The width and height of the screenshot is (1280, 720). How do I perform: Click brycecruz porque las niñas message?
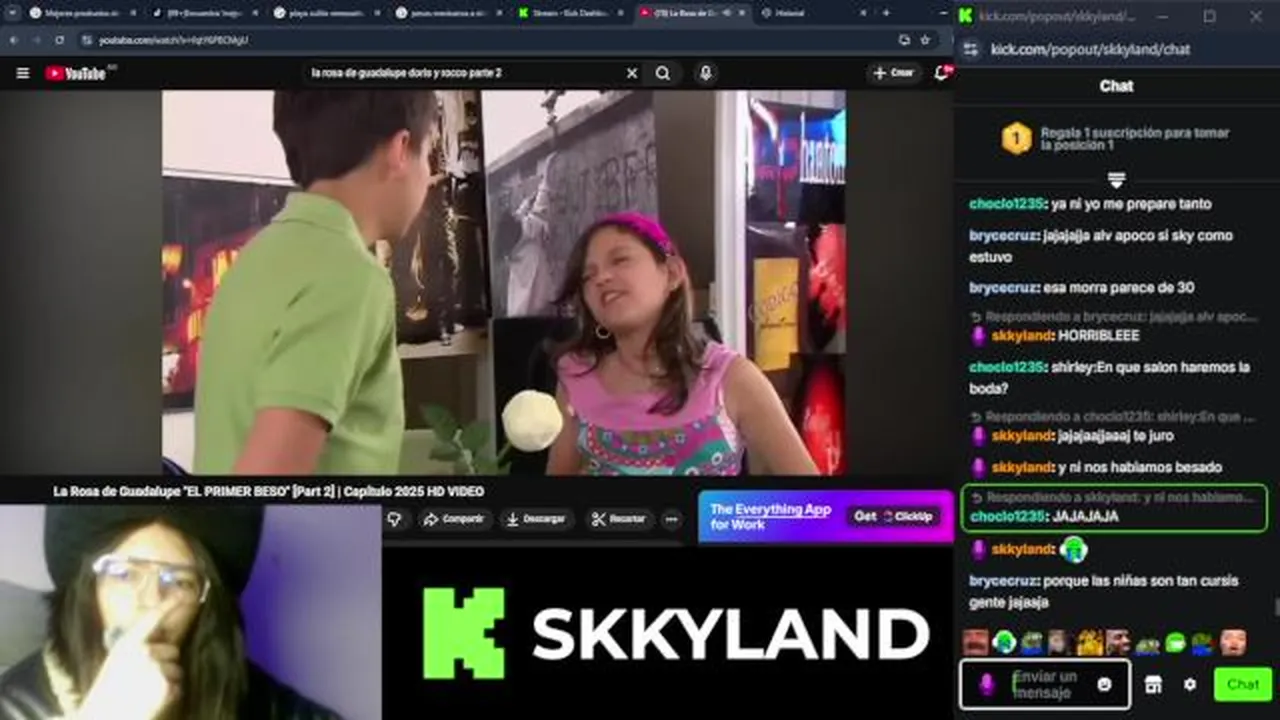[x=1104, y=591]
